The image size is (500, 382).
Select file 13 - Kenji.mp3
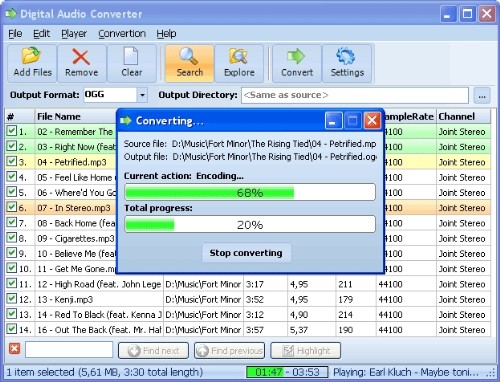coord(65,299)
